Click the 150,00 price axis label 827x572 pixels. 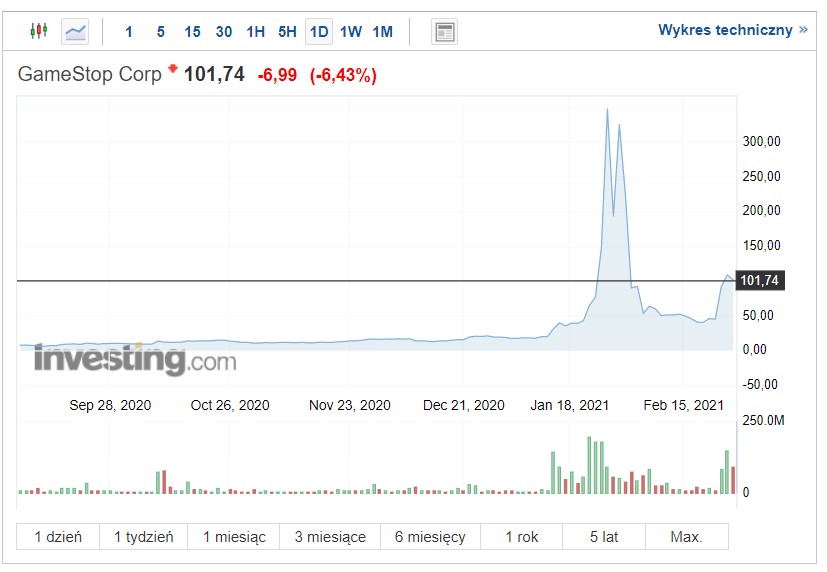pos(762,245)
